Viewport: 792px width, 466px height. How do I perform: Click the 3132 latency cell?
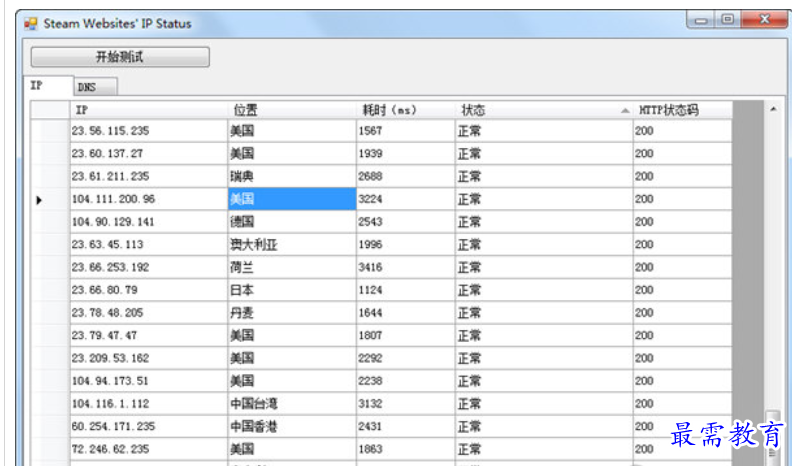pyautogui.click(x=406, y=403)
